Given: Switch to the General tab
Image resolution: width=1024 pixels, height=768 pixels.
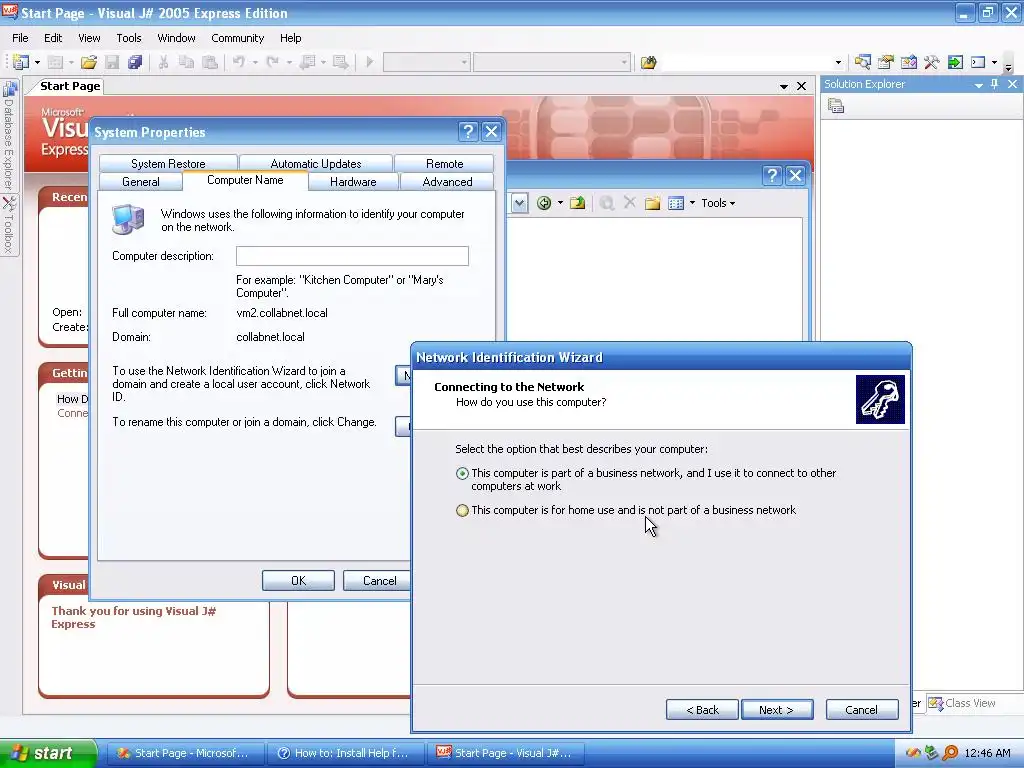Looking at the screenshot, I should [140, 182].
